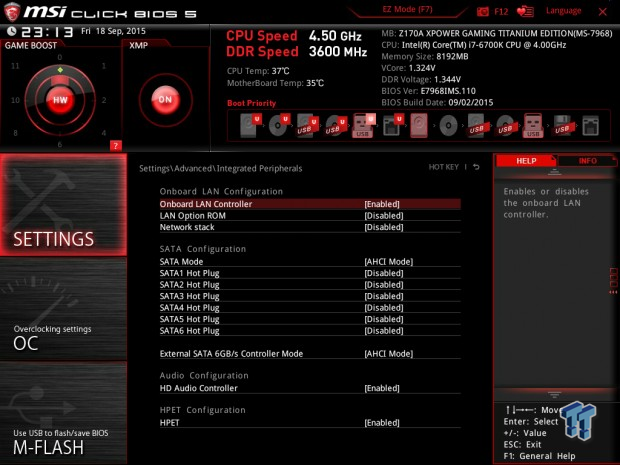Viewport: 620px width, 465px height.
Task: Click the Boot Priority heading
Action: tap(251, 103)
